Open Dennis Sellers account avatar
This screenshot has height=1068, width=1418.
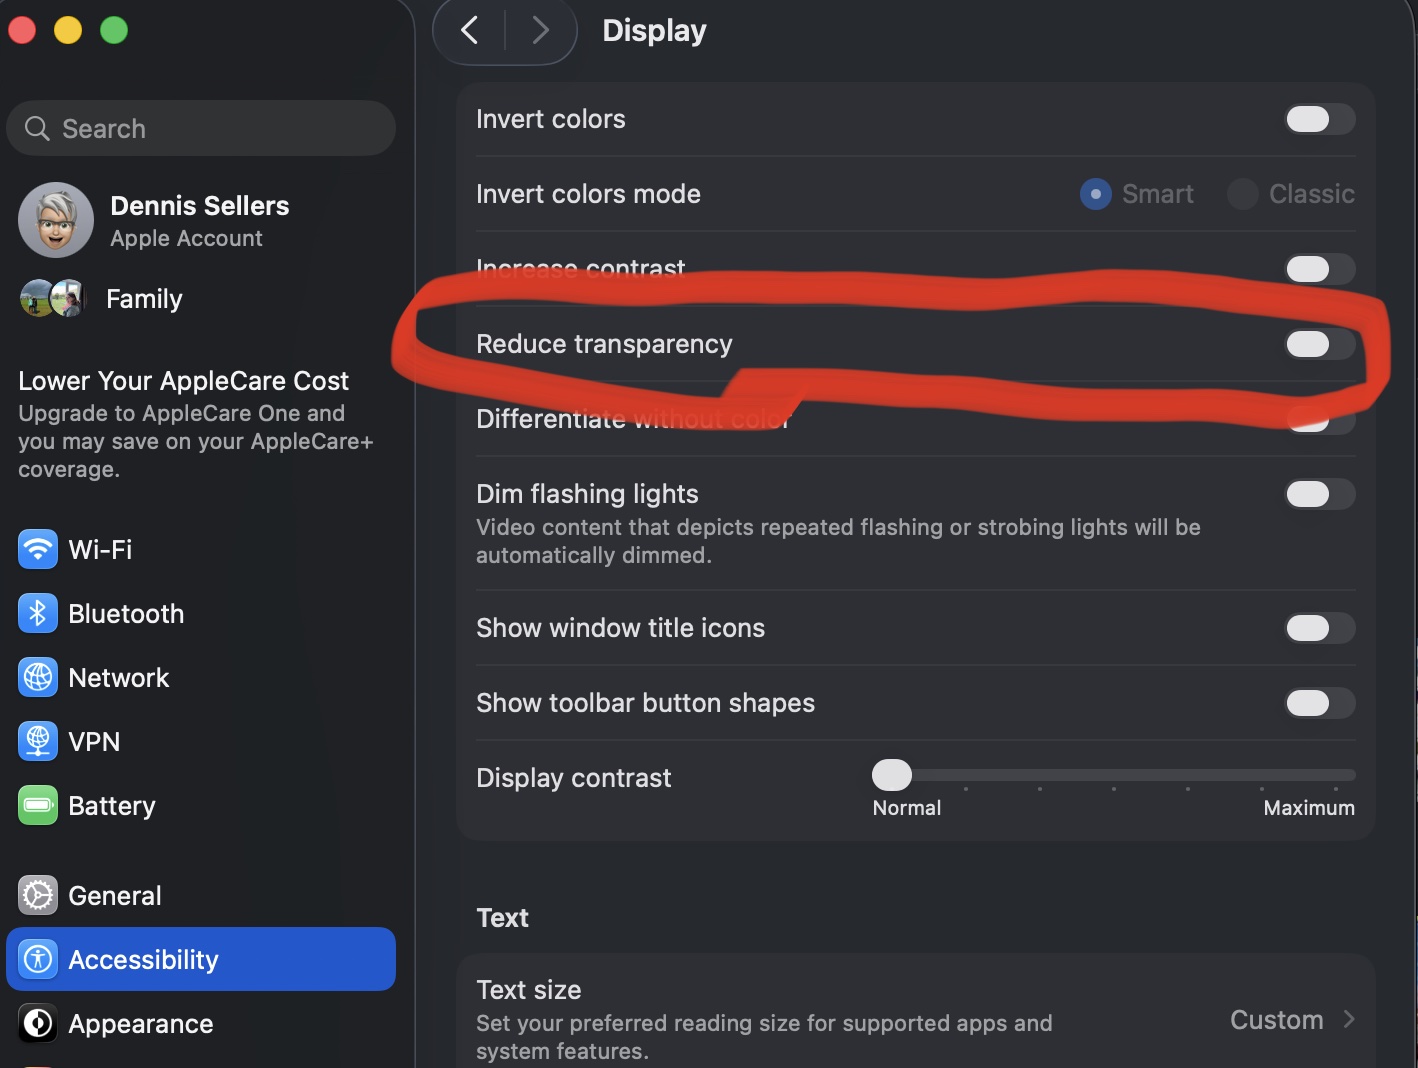56,220
